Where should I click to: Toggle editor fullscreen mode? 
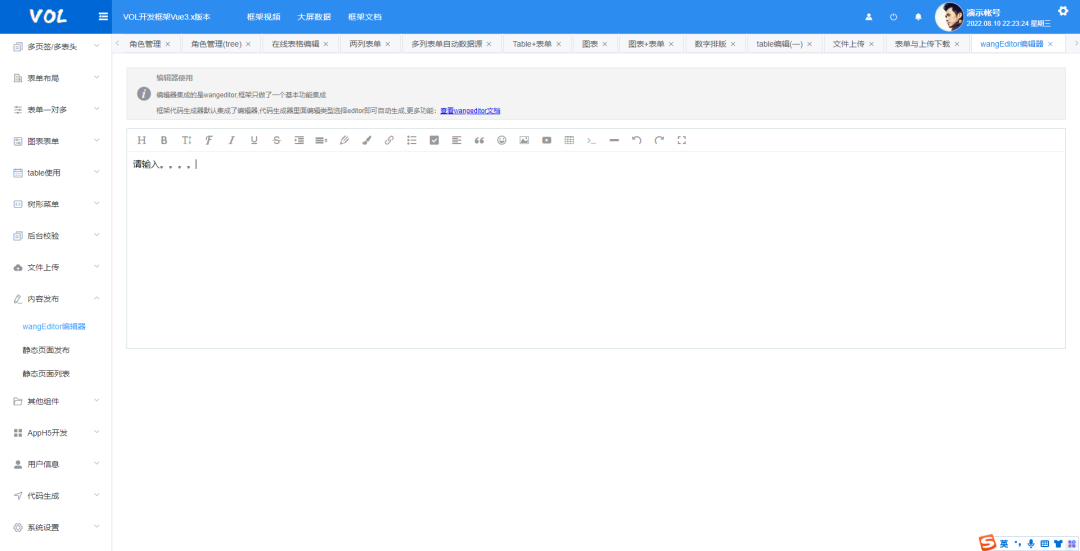pos(682,140)
